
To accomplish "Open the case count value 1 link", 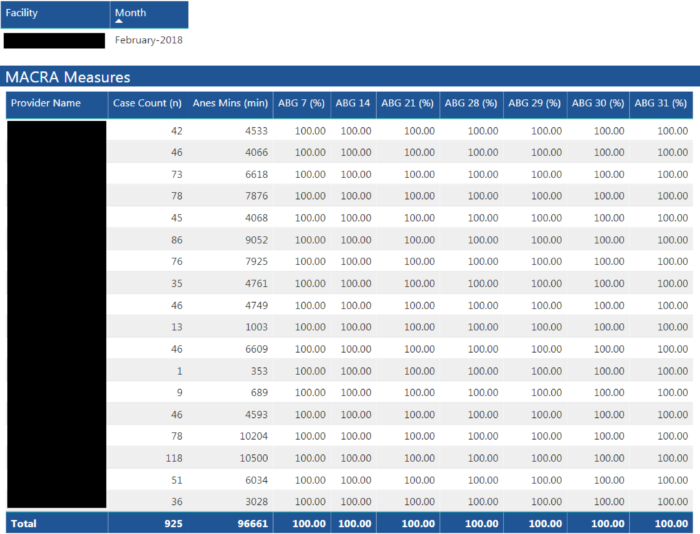I will point(179,371).
